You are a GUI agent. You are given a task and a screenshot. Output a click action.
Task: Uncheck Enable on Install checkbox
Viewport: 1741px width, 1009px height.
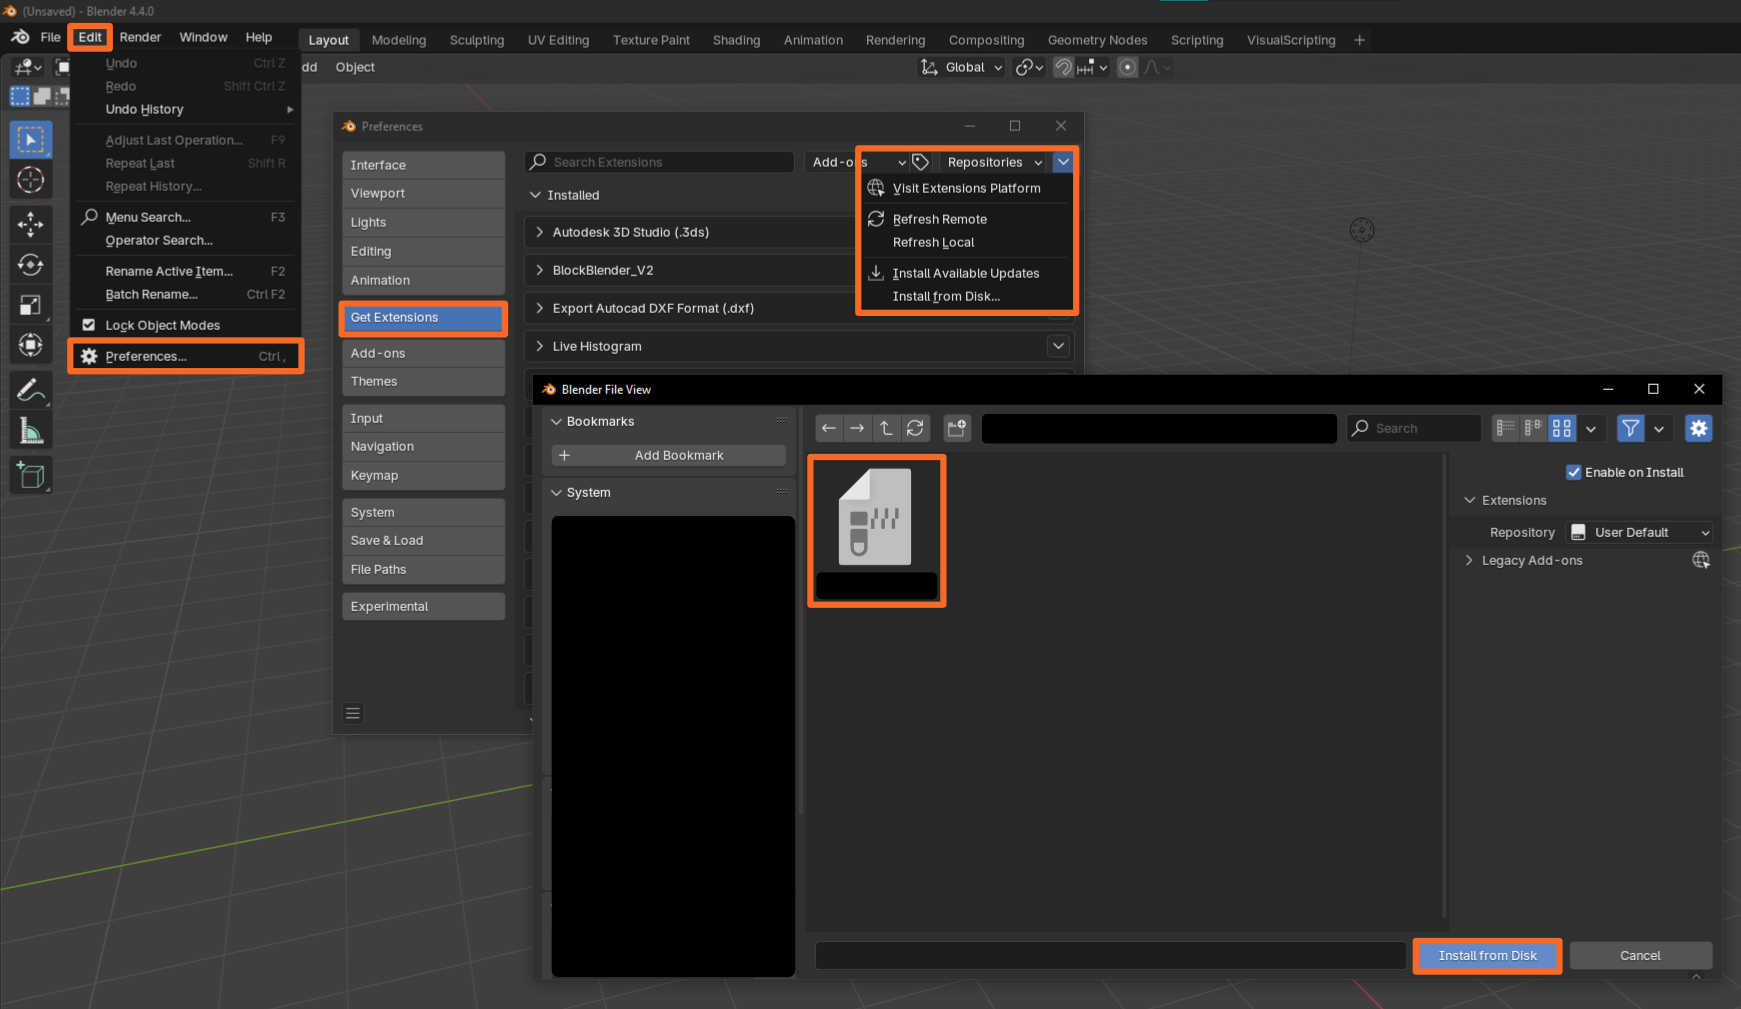(1573, 472)
